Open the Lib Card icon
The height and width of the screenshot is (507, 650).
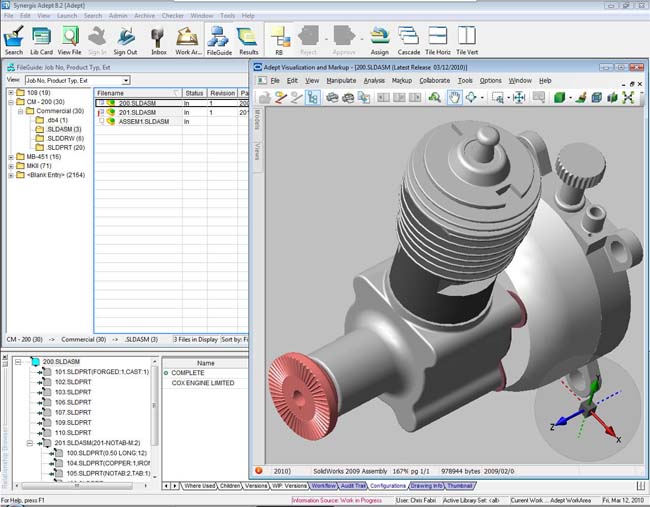[41, 40]
